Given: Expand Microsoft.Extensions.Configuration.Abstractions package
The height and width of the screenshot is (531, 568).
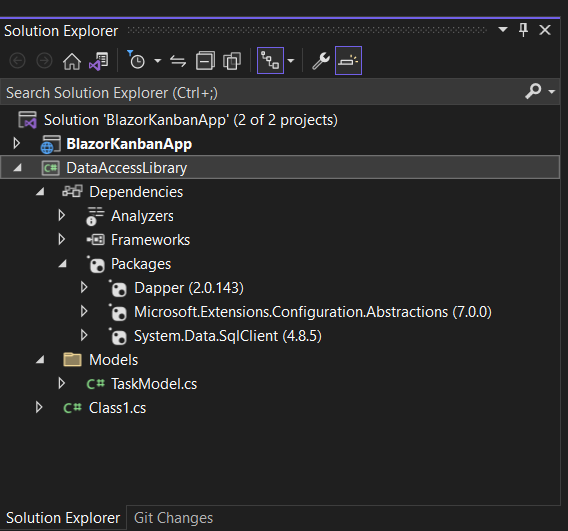Looking at the screenshot, I should [x=84, y=311].
